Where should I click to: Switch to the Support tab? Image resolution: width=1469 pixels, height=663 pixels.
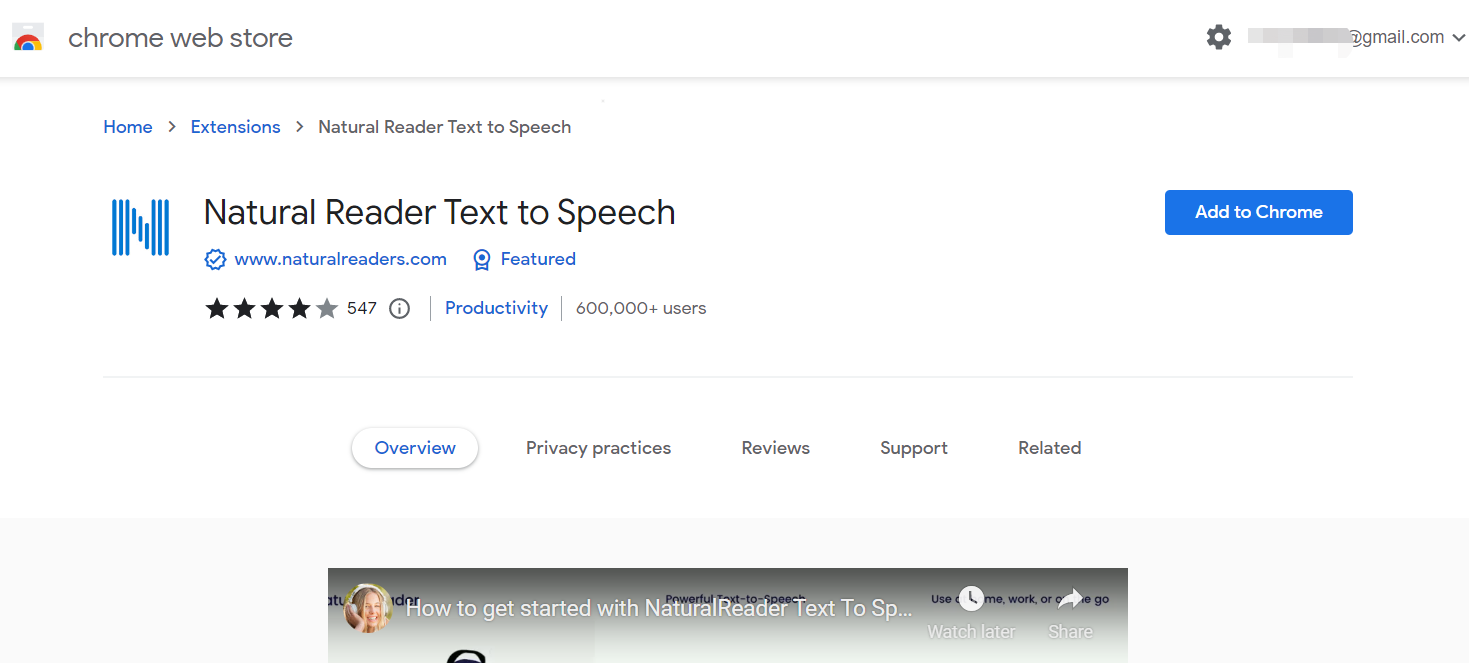pyautogui.click(x=914, y=448)
